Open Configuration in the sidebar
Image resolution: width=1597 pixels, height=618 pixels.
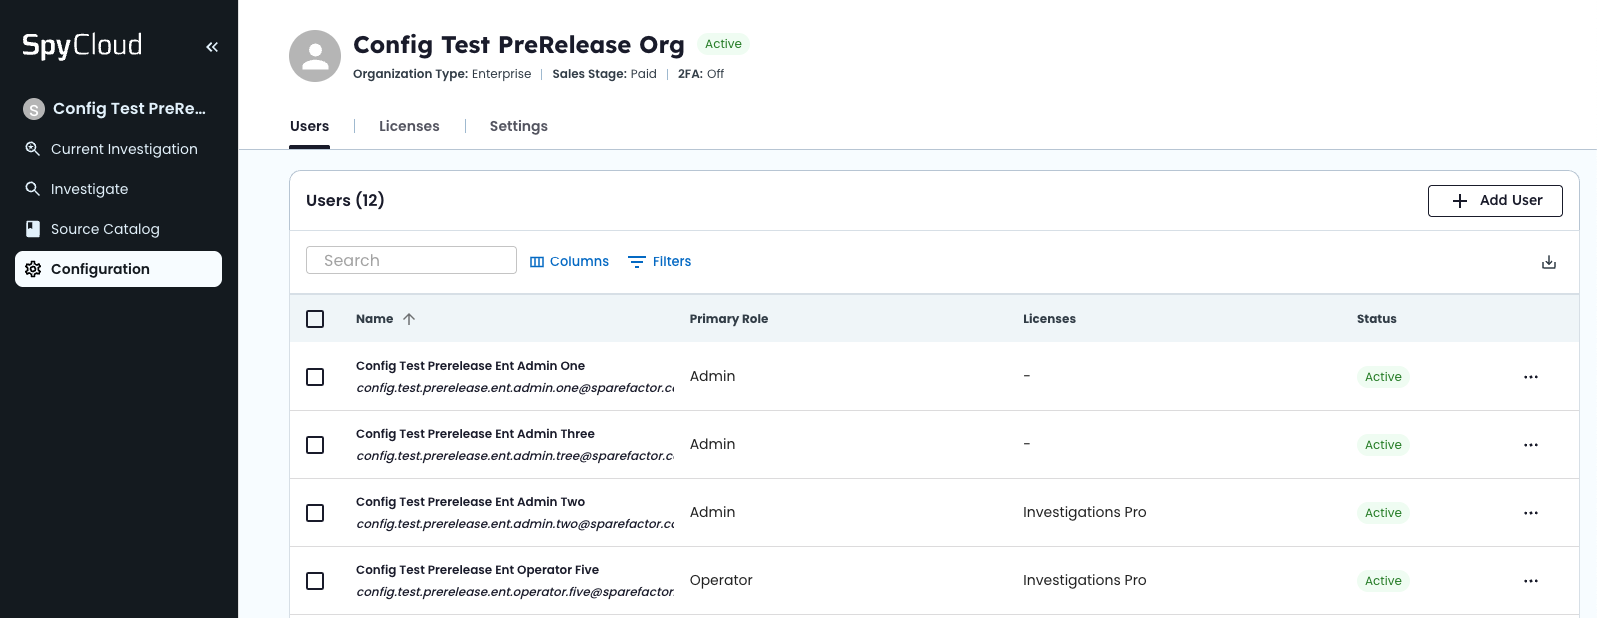[118, 269]
